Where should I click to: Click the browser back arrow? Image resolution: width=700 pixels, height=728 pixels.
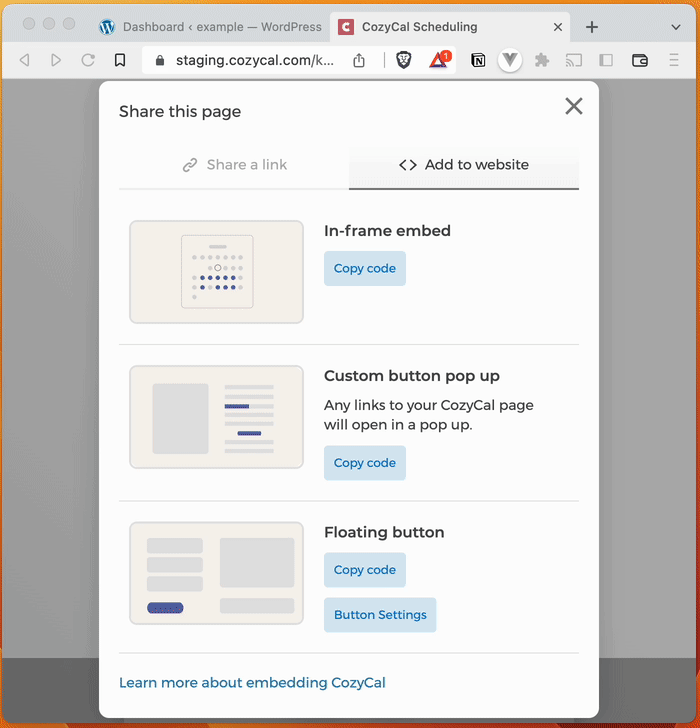coord(25,60)
